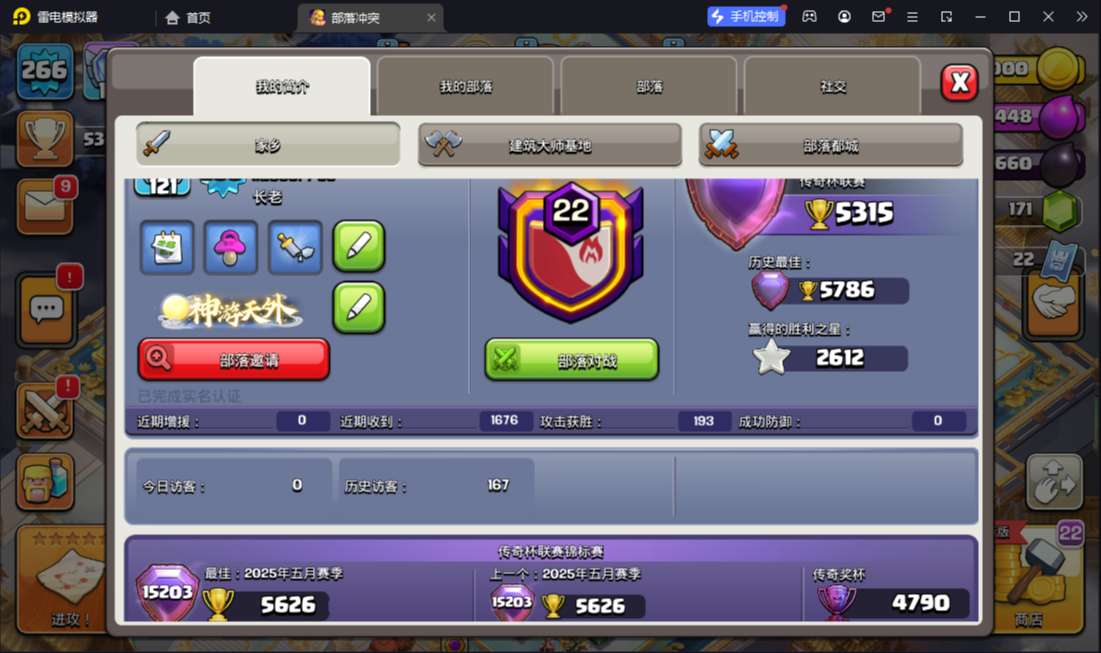The image size is (1101, 653).
Task: Click the calendar label icon
Action: (x=167, y=247)
